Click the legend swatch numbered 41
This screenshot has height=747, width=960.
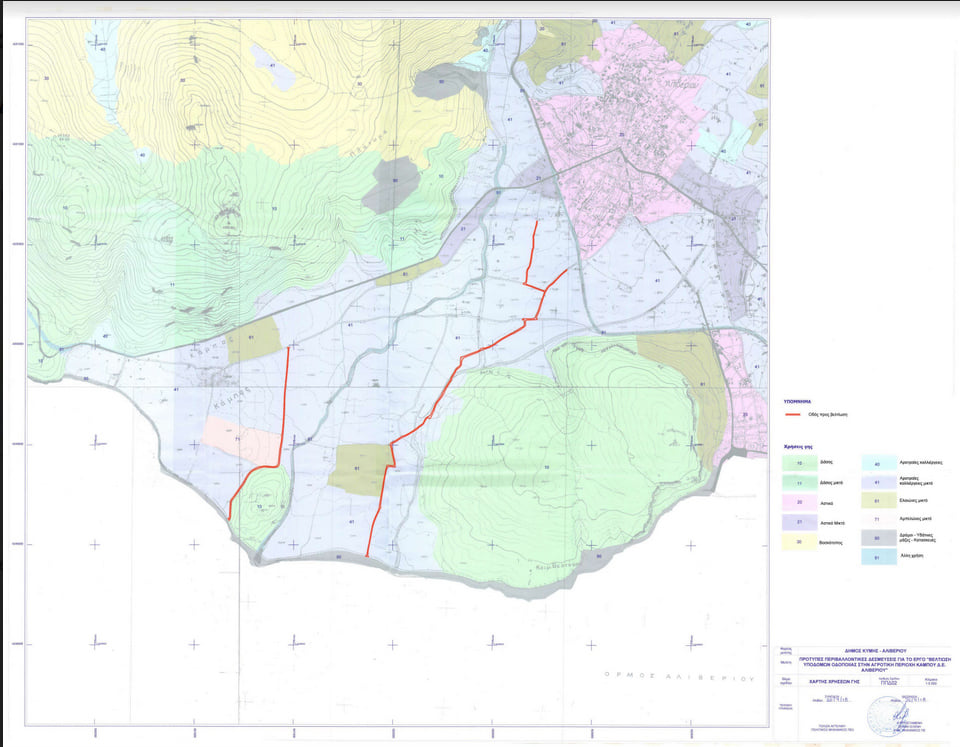point(879,482)
